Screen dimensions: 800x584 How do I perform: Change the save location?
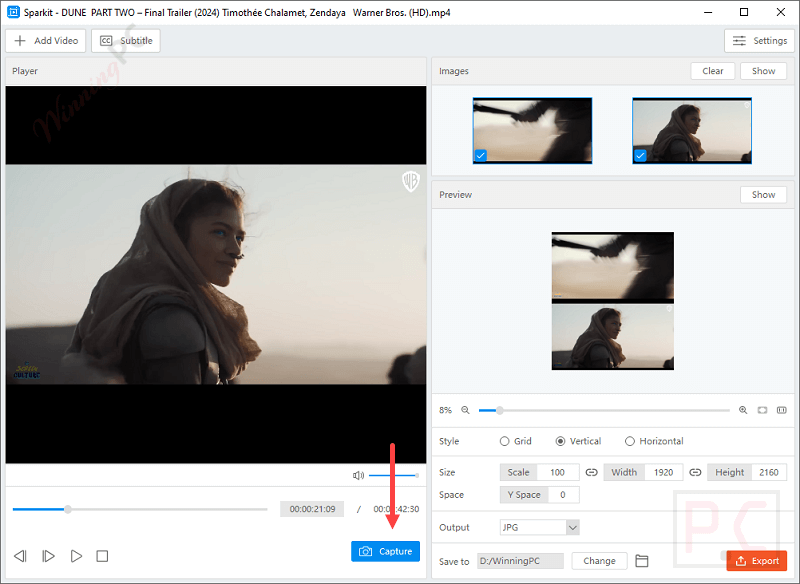pos(599,561)
